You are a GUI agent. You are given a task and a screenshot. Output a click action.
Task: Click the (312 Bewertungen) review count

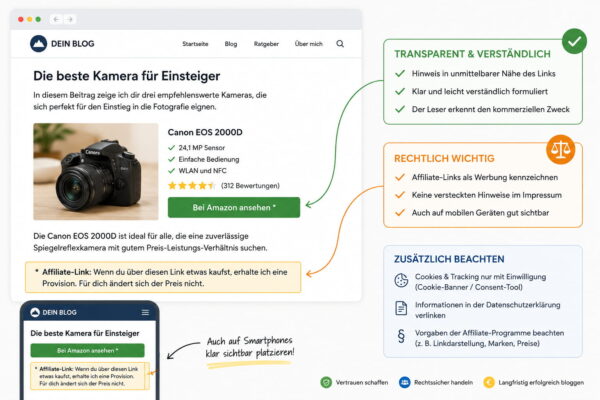coord(250,186)
